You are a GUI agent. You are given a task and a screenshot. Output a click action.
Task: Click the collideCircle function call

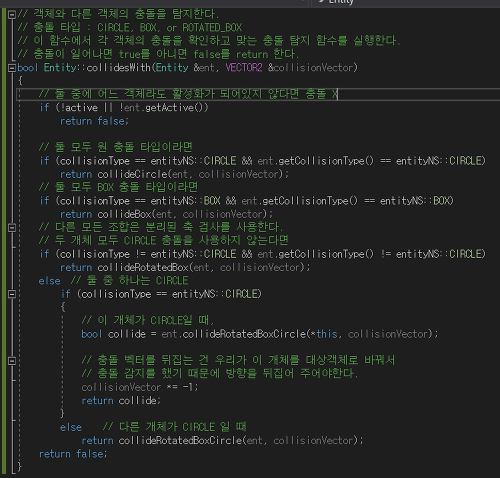tap(133, 174)
